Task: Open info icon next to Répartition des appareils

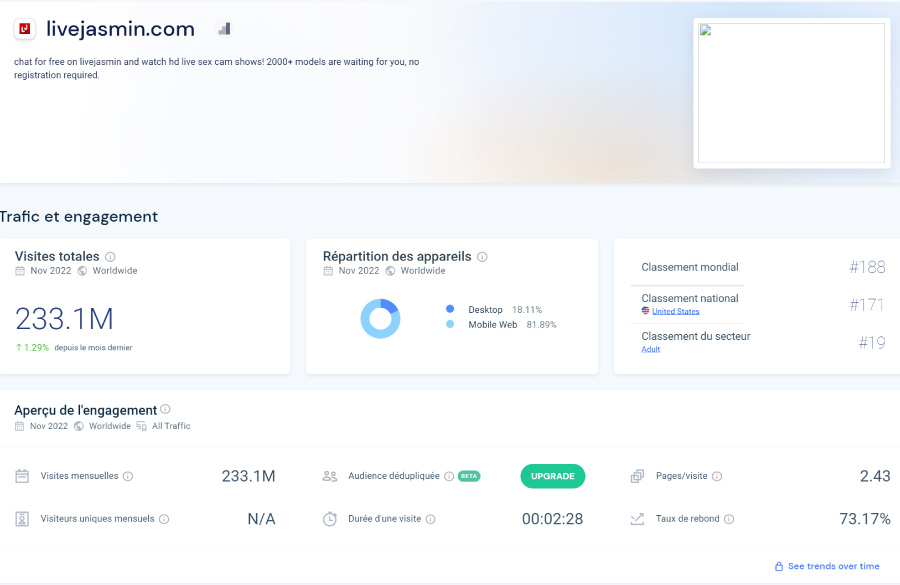Action: [482, 257]
